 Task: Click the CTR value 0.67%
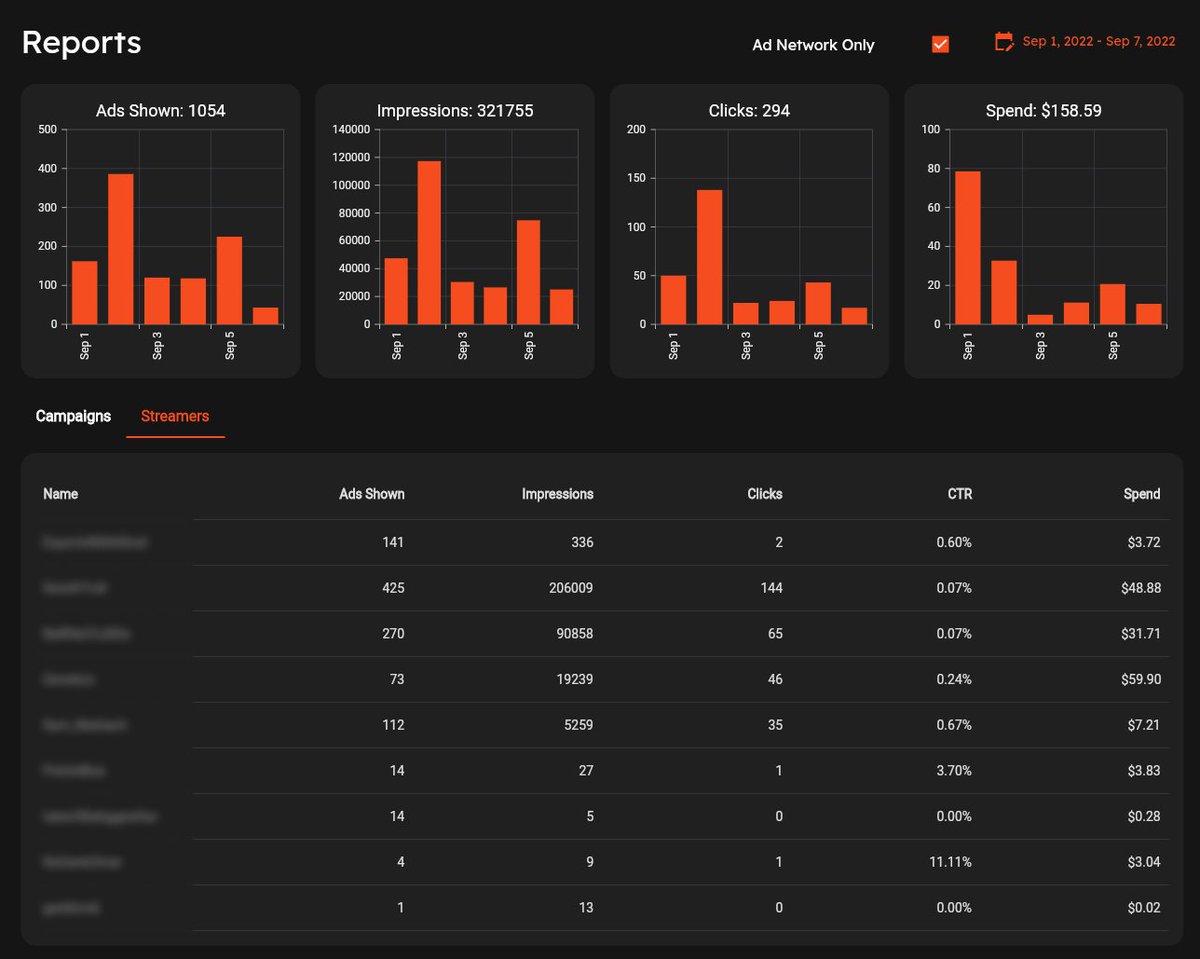coord(955,725)
